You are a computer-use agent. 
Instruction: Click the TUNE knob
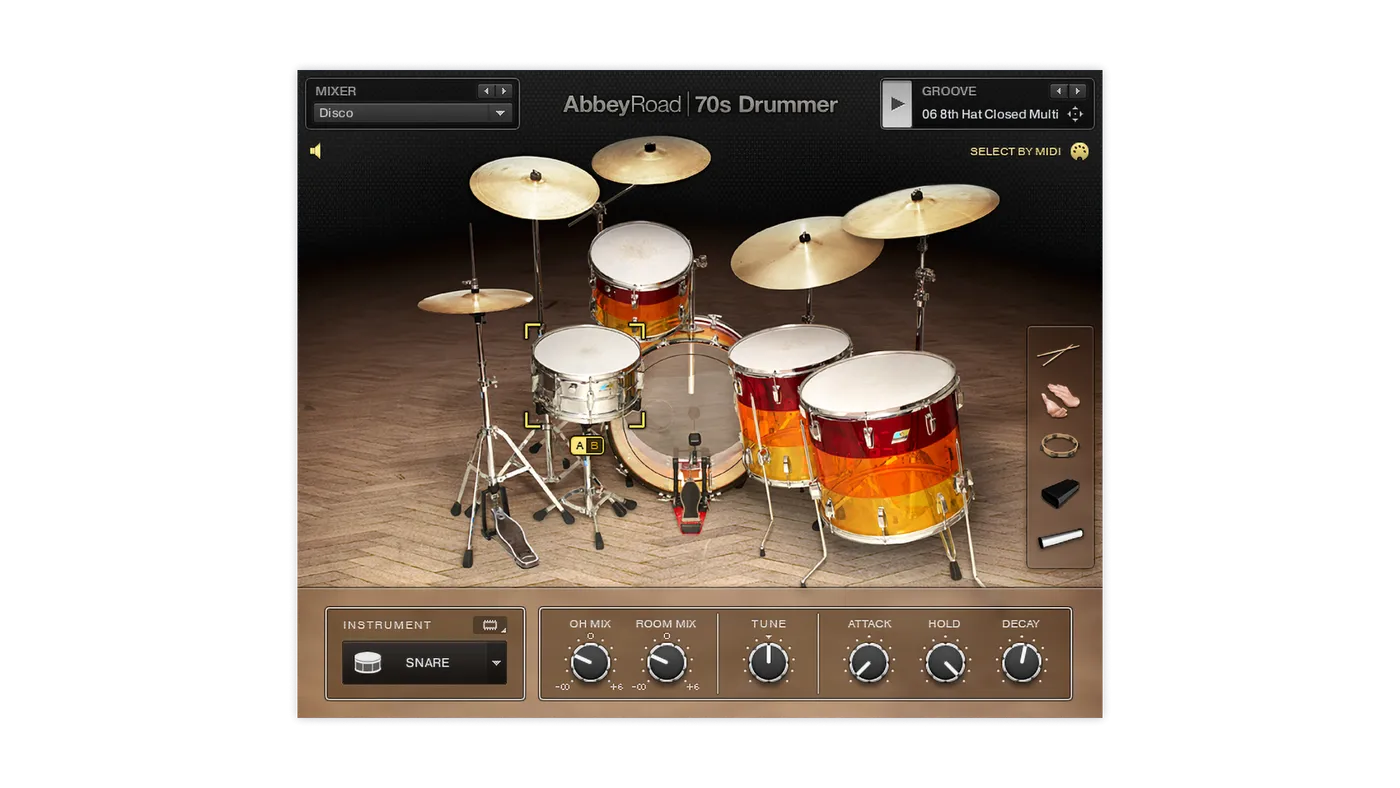click(768, 662)
